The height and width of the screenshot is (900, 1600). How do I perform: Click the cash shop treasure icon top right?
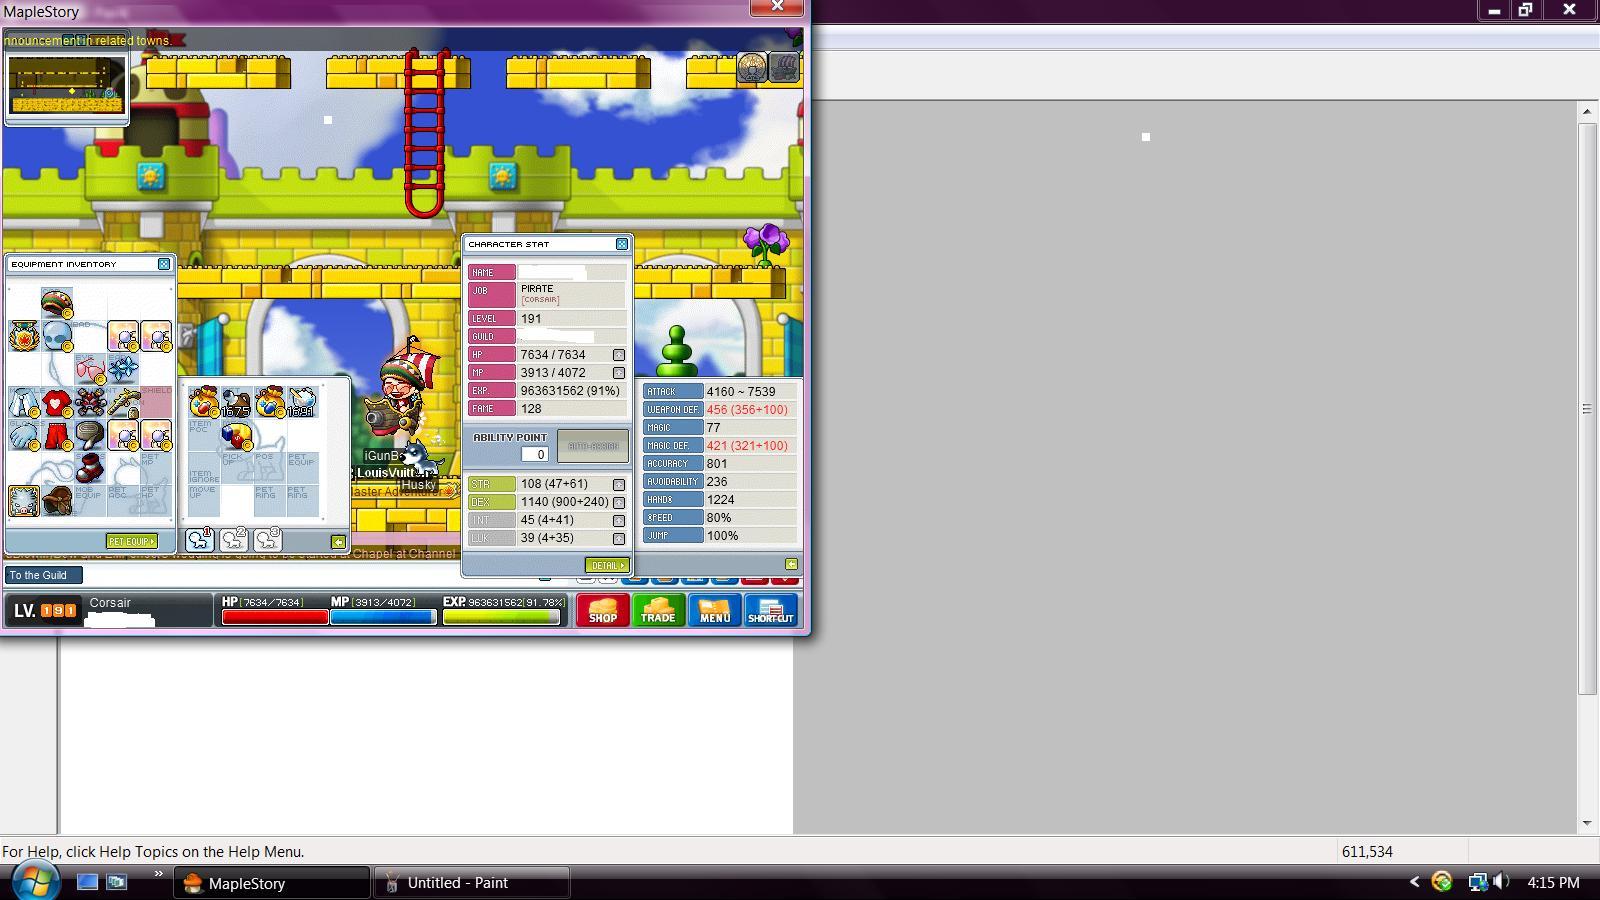point(785,67)
